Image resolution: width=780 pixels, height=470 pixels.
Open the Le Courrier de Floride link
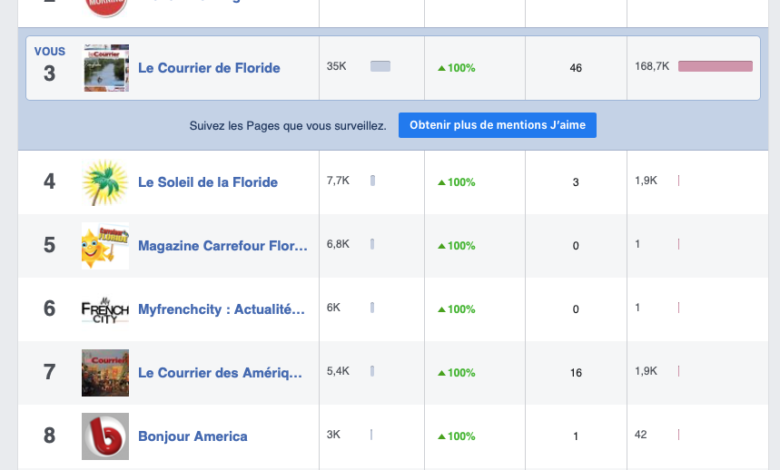(x=209, y=68)
